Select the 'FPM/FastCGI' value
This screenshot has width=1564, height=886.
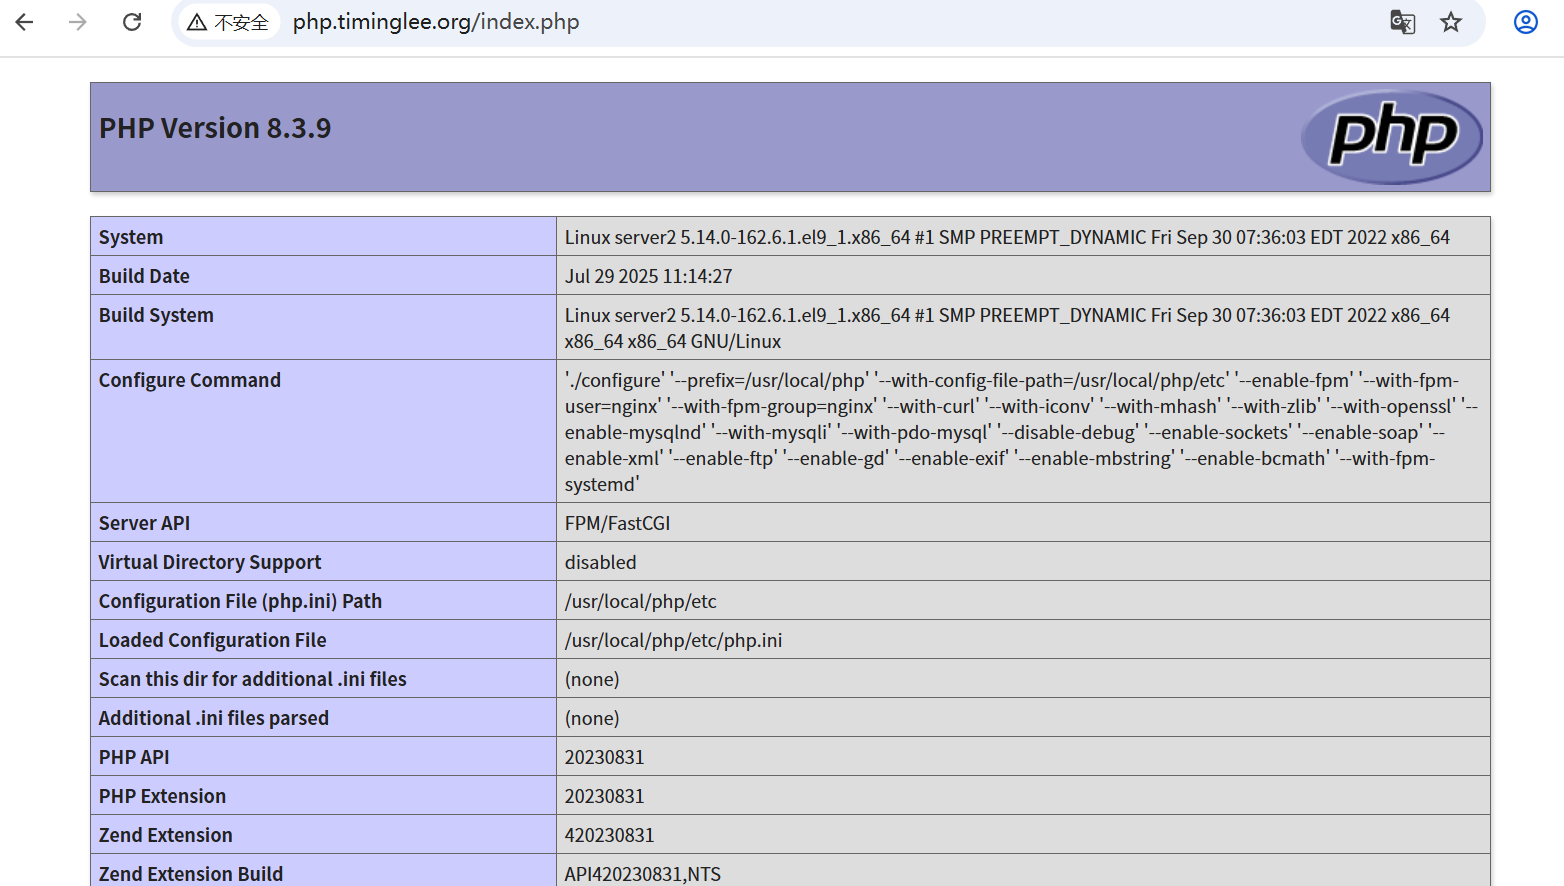click(x=617, y=523)
